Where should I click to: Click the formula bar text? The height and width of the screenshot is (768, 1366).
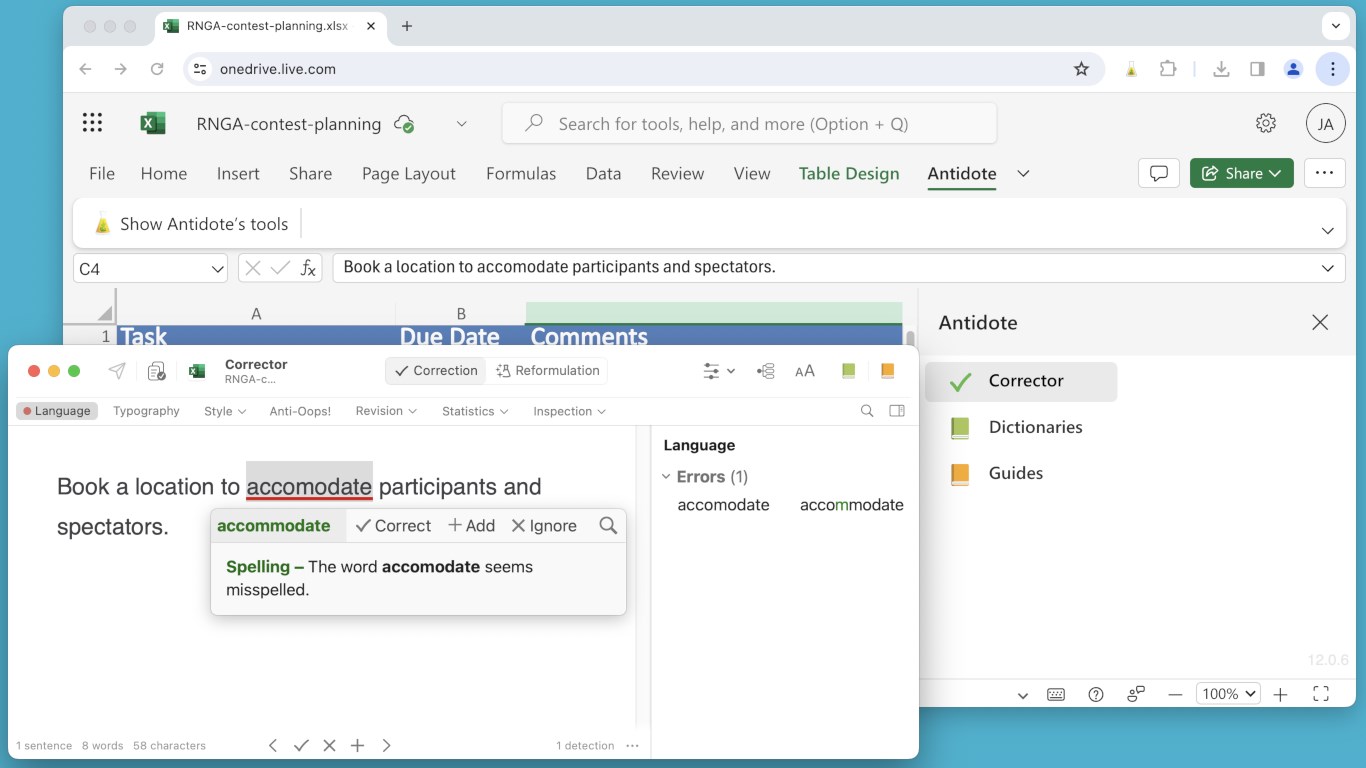[x=559, y=267]
